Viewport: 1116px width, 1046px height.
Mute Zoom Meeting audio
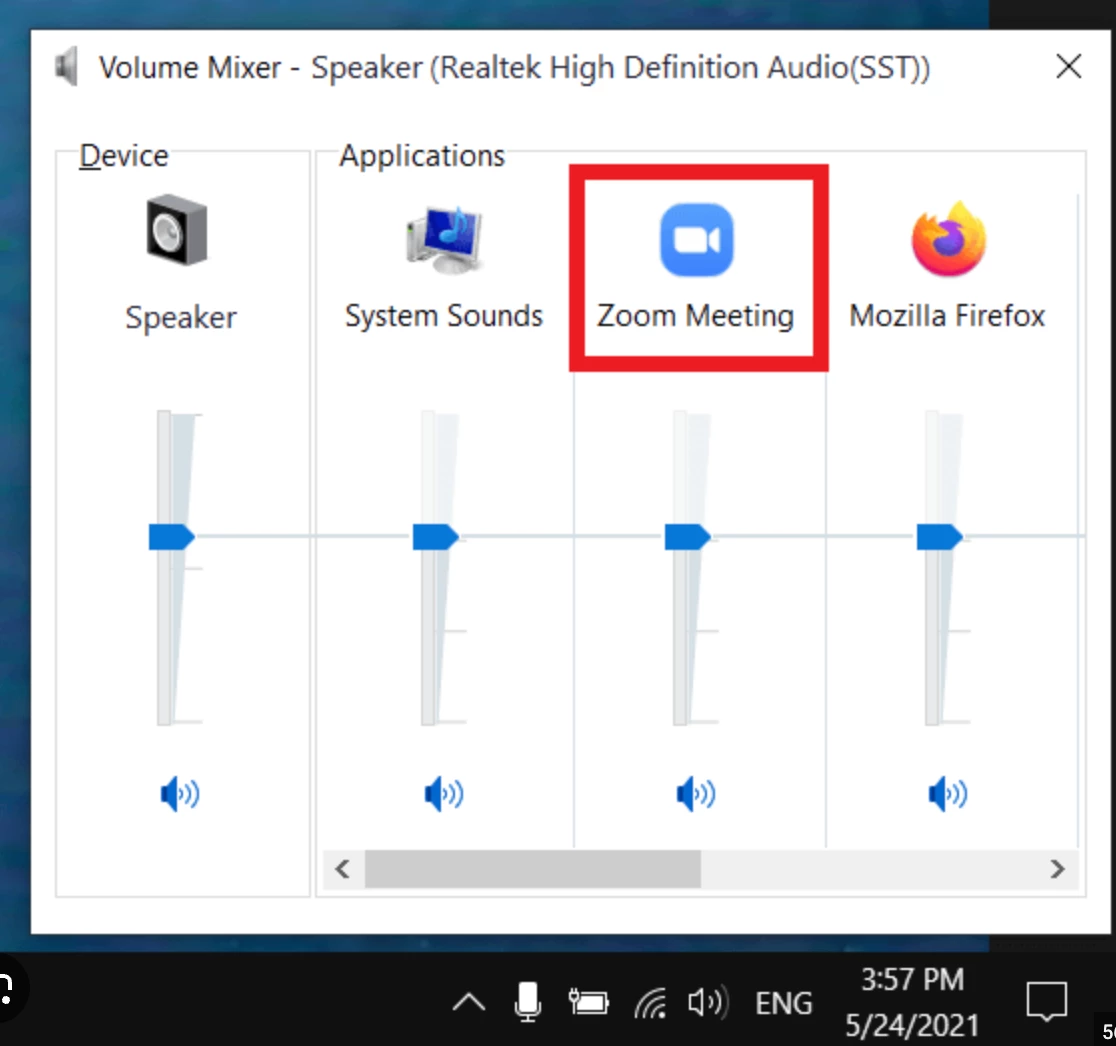pyautogui.click(x=695, y=794)
